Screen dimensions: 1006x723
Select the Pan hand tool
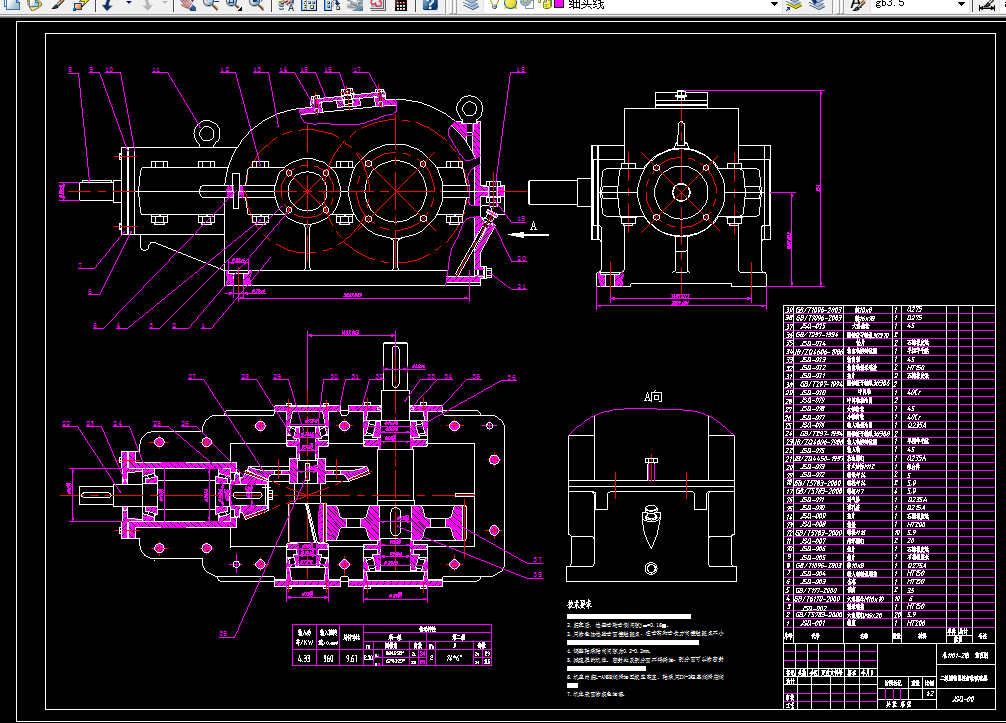click(187, 4)
